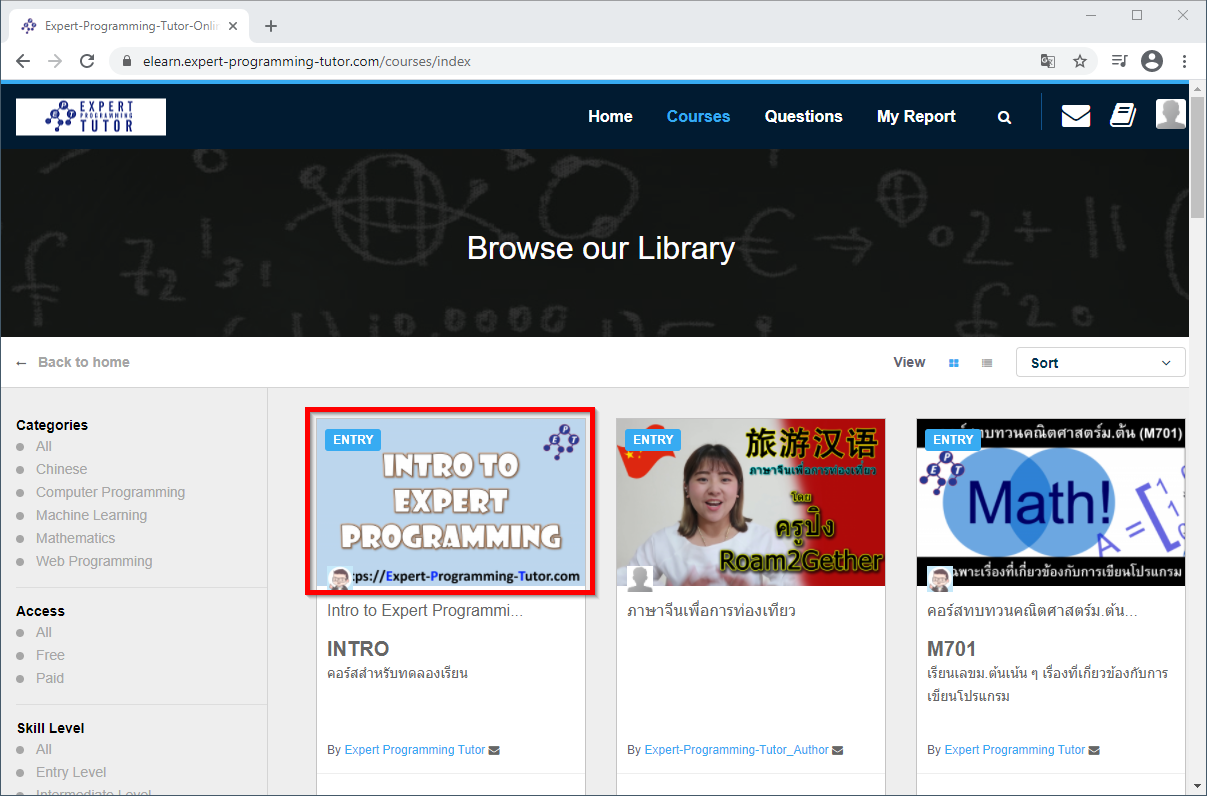Open the Questions menu item
1207x796 pixels.
coord(804,116)
